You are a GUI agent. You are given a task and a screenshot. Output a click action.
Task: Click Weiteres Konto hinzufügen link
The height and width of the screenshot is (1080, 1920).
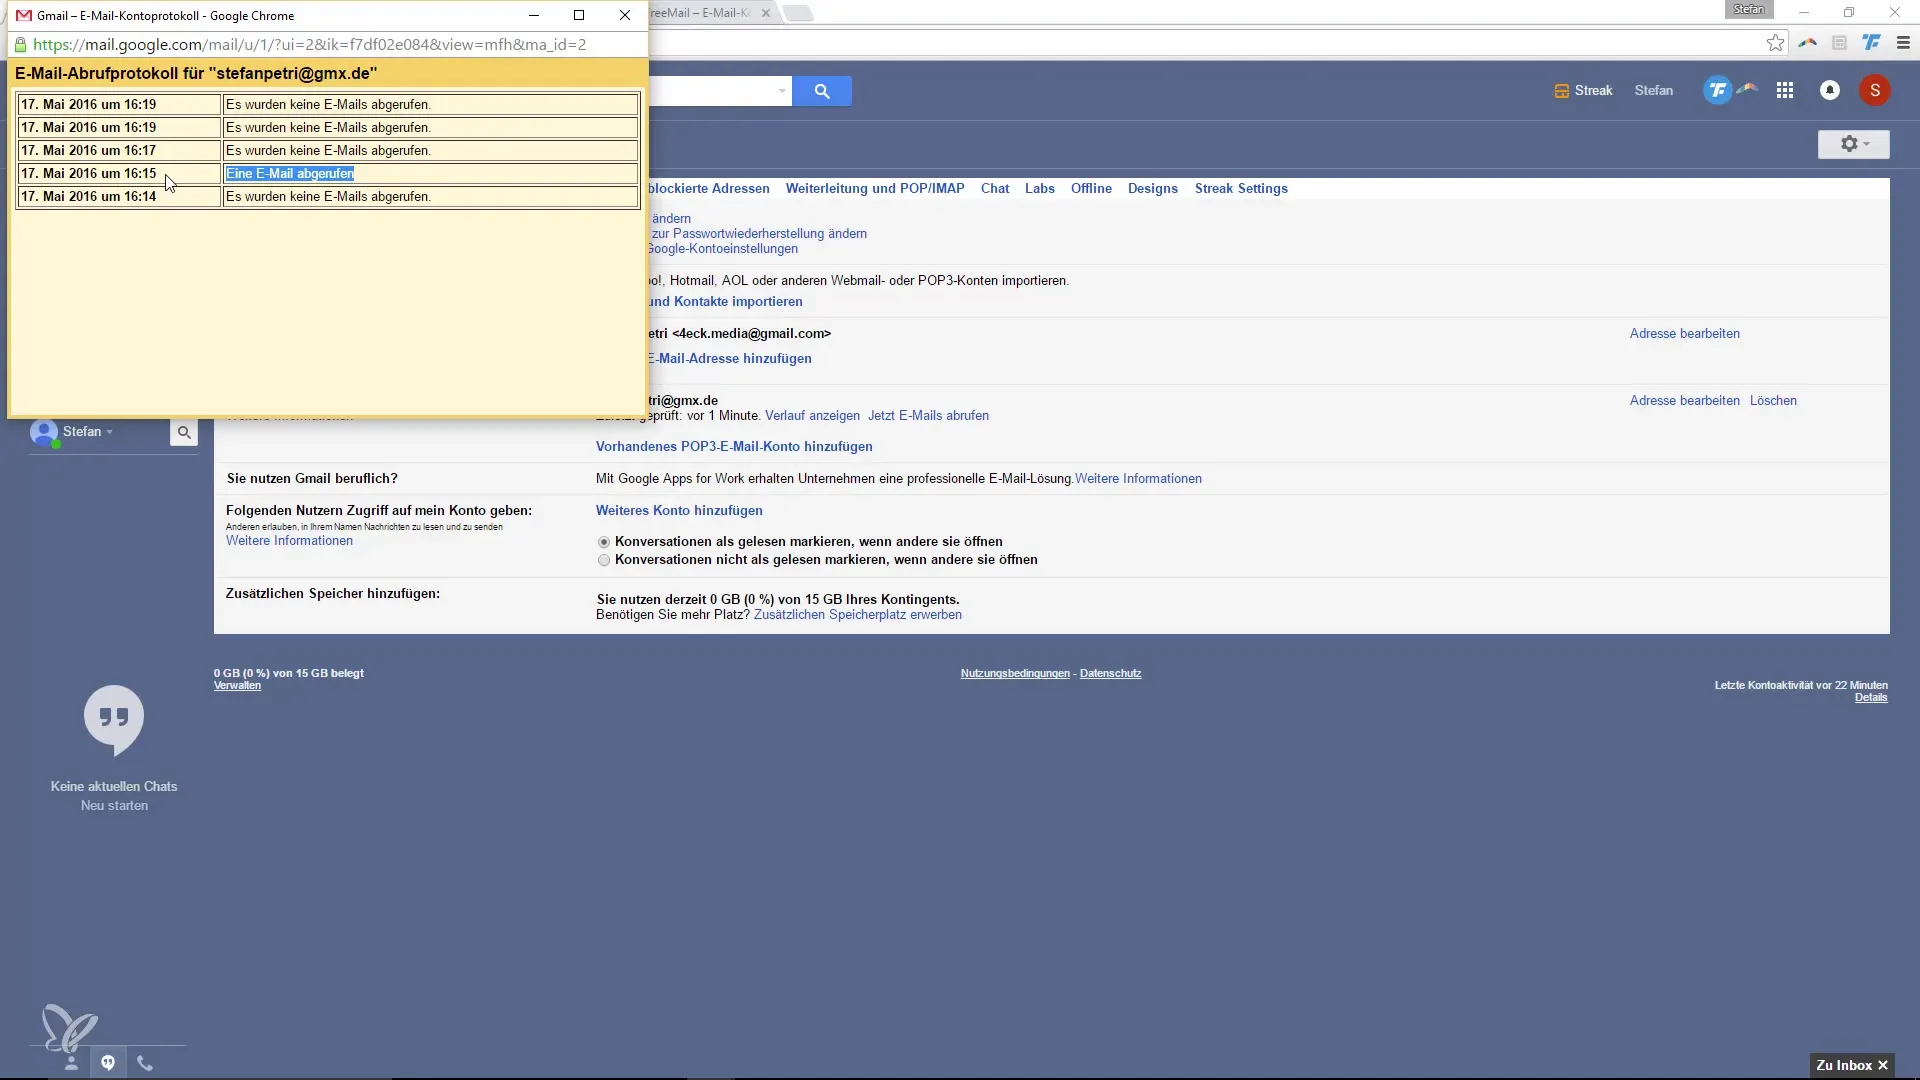pyautogui.click(x=679, y=511)
